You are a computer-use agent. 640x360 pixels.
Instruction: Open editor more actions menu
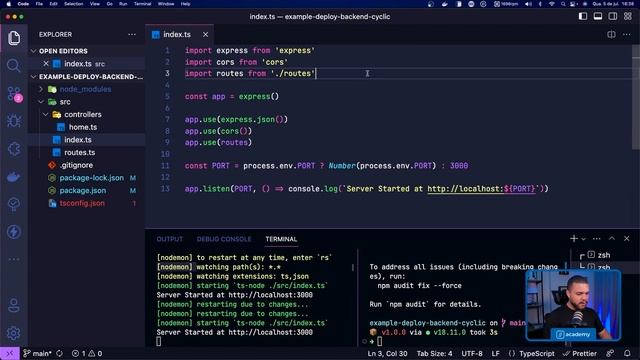point(627,35)
